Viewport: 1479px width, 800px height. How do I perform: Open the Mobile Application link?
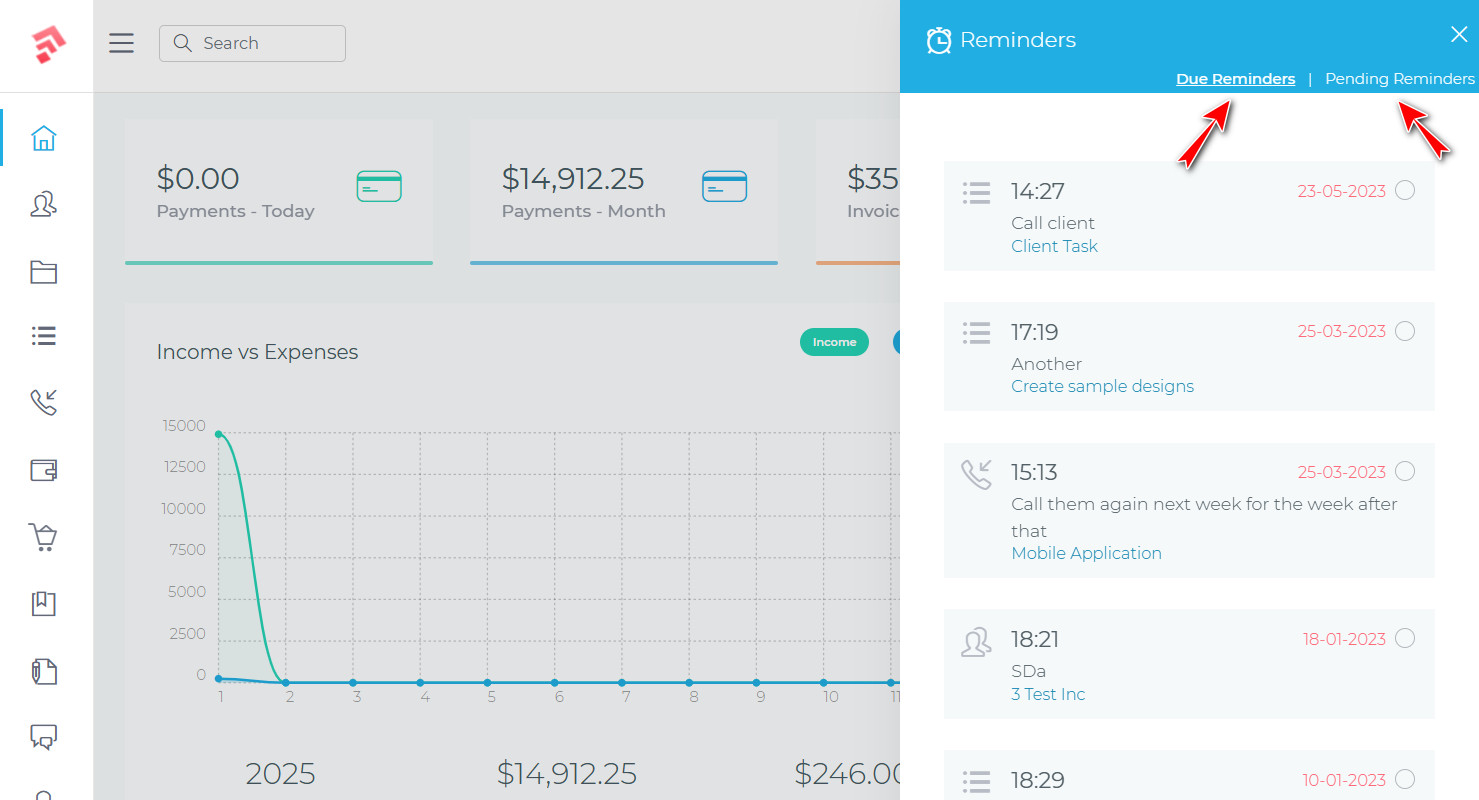pos(1086,553)
